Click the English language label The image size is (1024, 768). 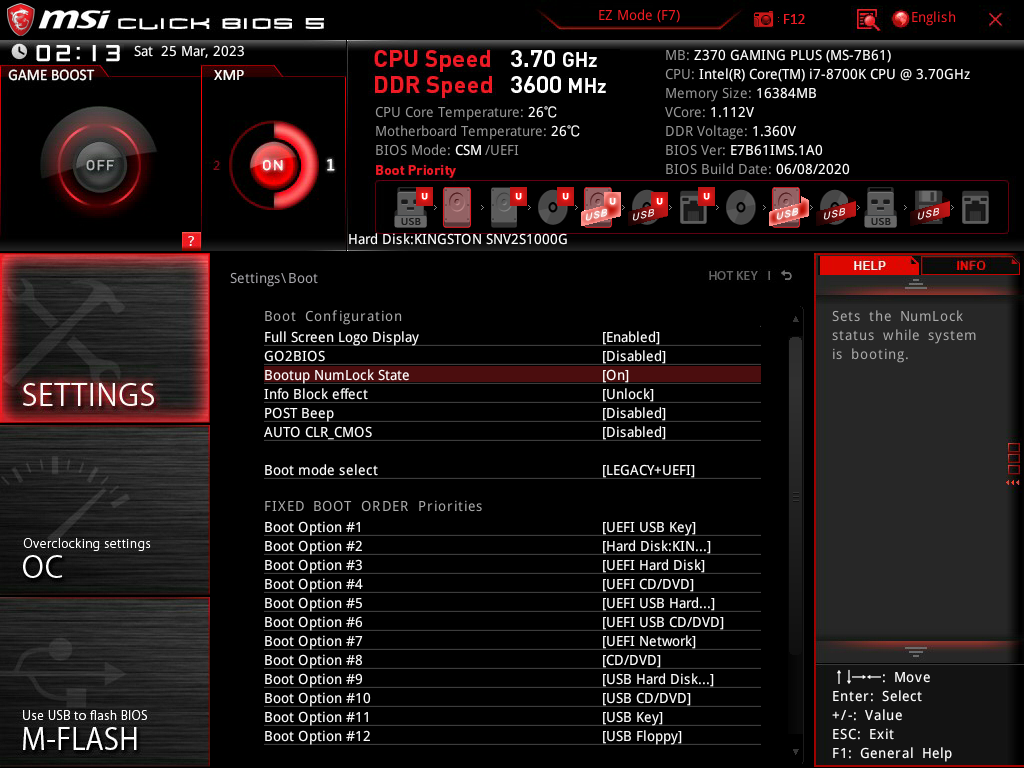[933, 18]
